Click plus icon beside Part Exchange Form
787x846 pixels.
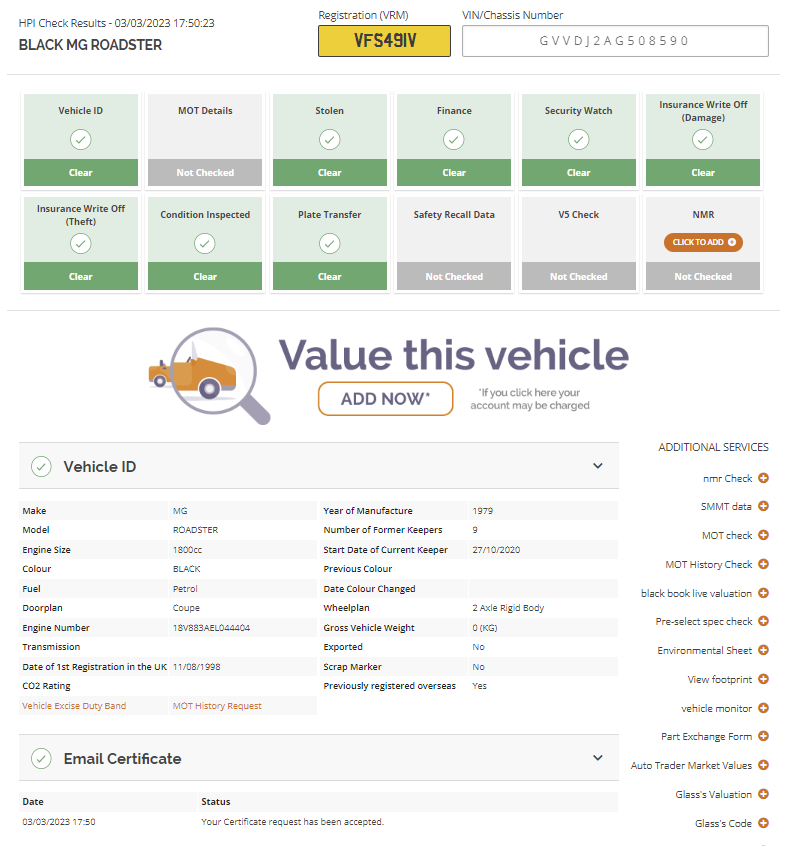pos(763,736)
